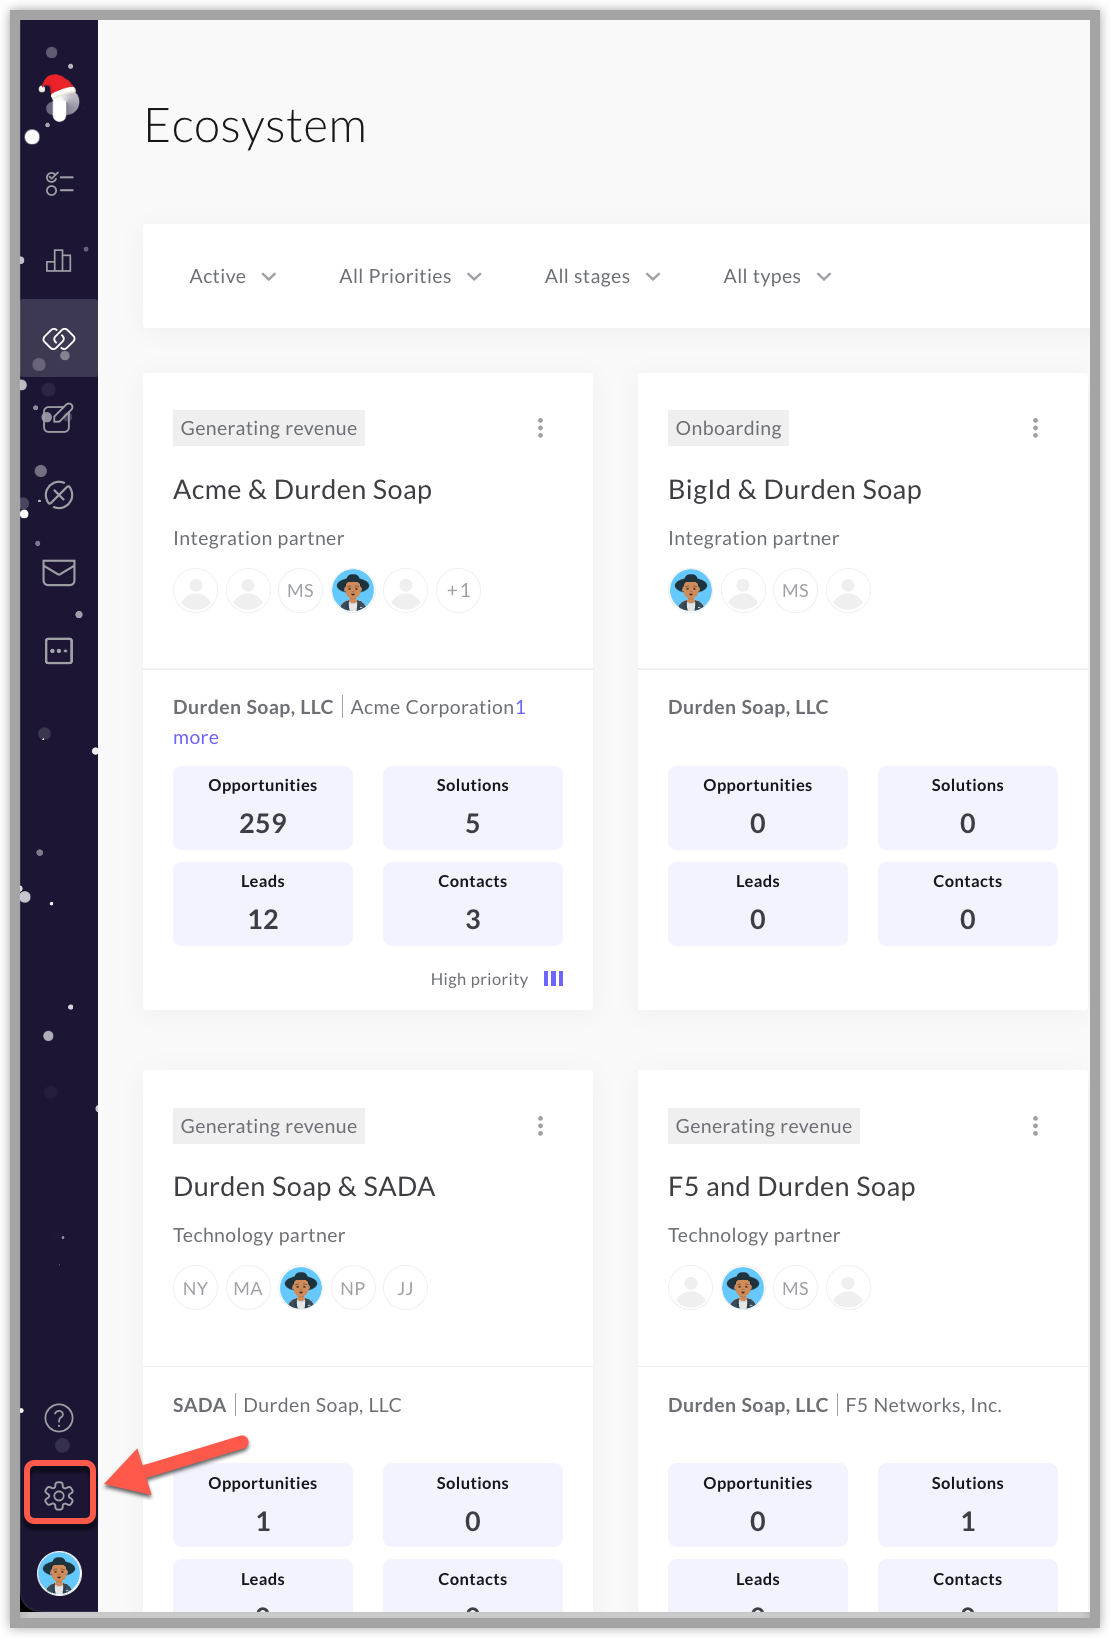The image size is (1110, 1638).
Task: Click the JJ avatar on SADA card
Action: click(405, 1288)
